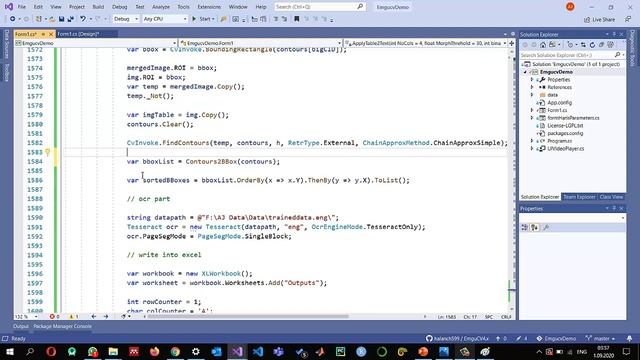This screenshot has height=360, width=640.
Task: Toggle auto-hide pin on Solution Explorer panel
Action: click(614, 34)
